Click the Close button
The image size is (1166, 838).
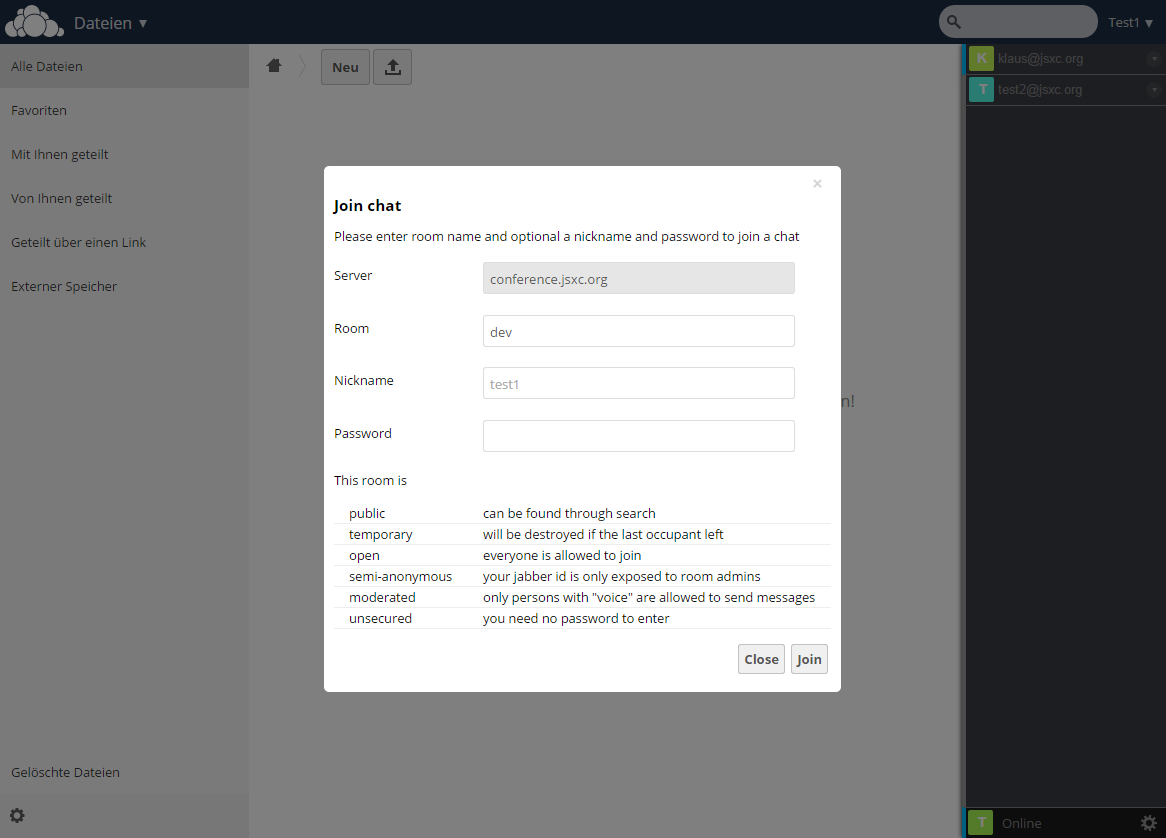[x=761, y=659]
